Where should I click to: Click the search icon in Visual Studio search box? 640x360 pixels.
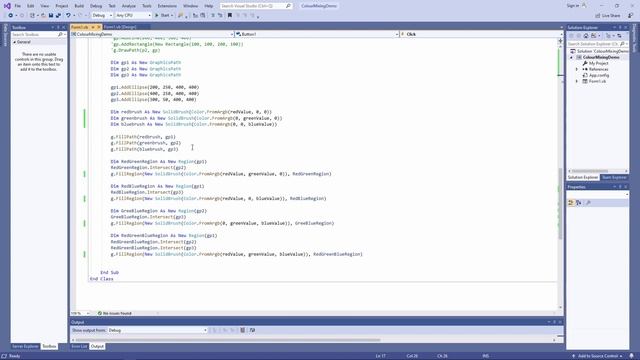tap(288, 6)
